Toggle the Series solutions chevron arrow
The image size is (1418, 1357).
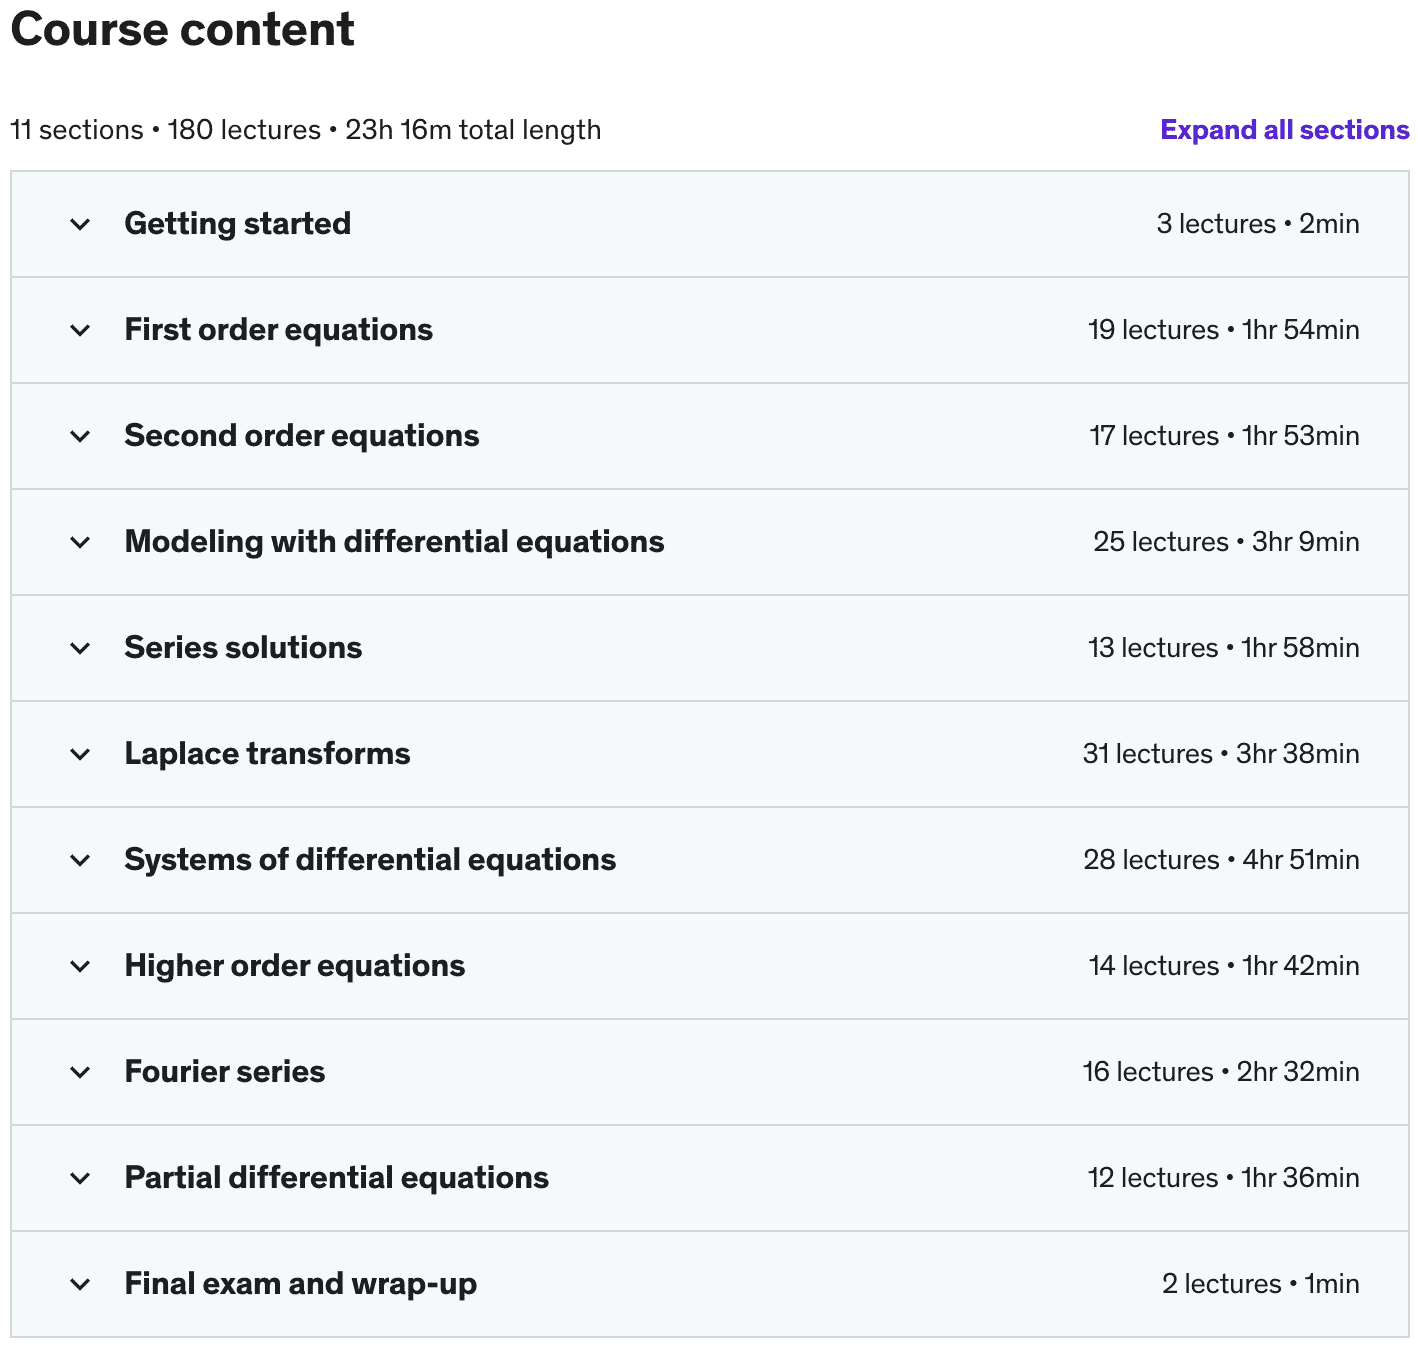click(x=80, y=648)
